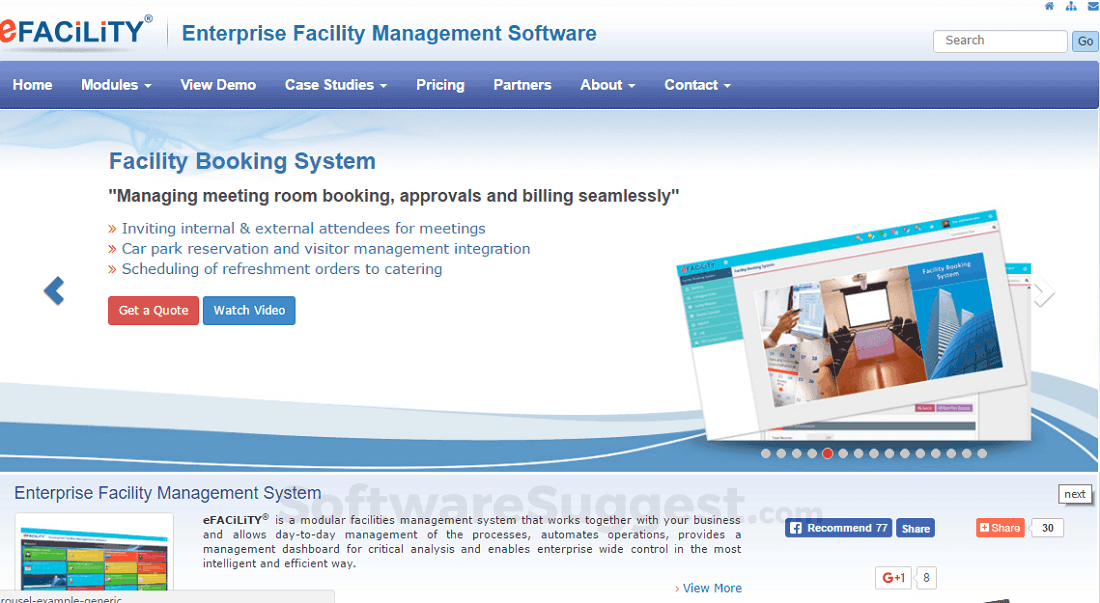Screen dimensions: 1100x603
Task: Click the sitemap icon near top right
Action: click(1070, 6)
